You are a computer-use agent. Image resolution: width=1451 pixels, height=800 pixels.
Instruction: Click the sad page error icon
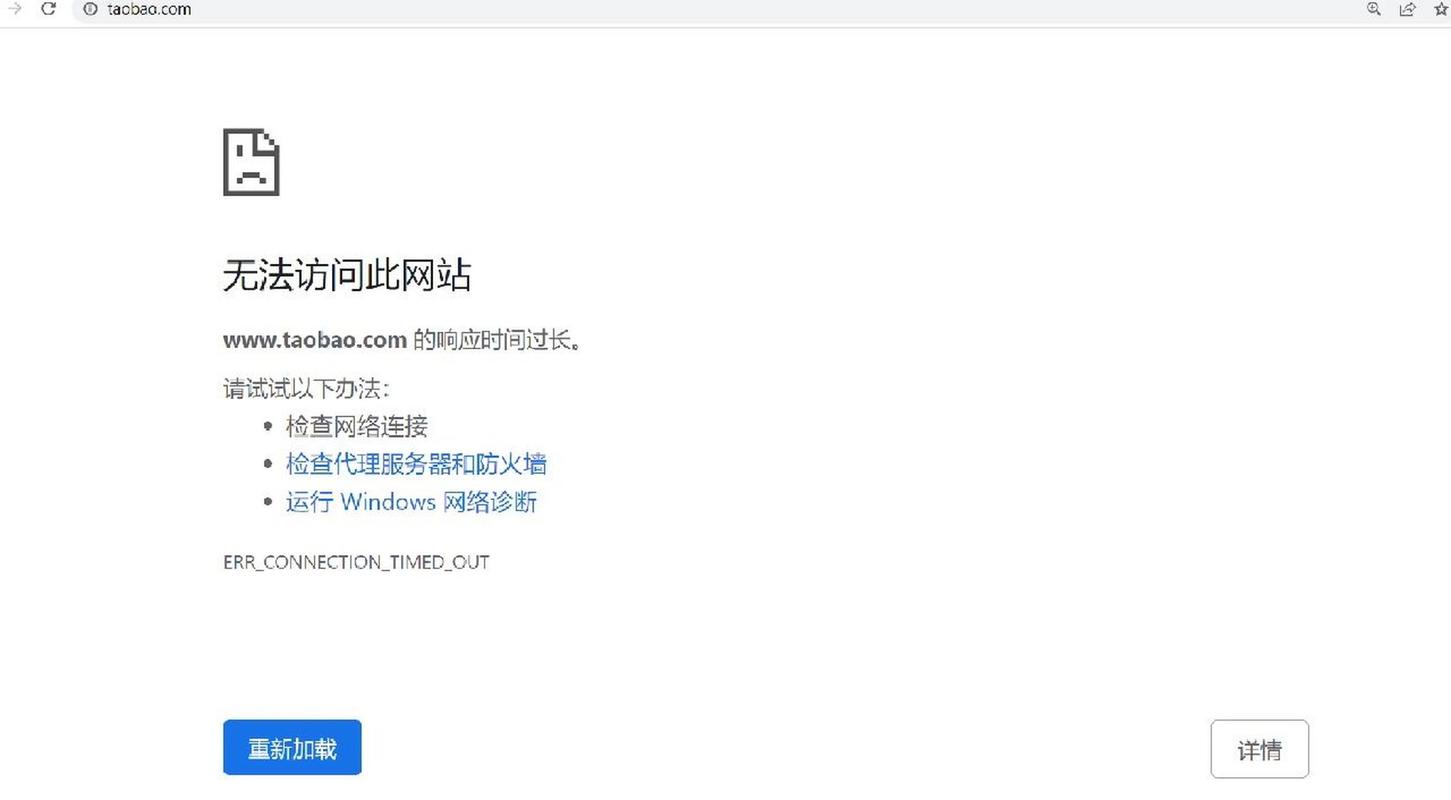tap(251, 162)
